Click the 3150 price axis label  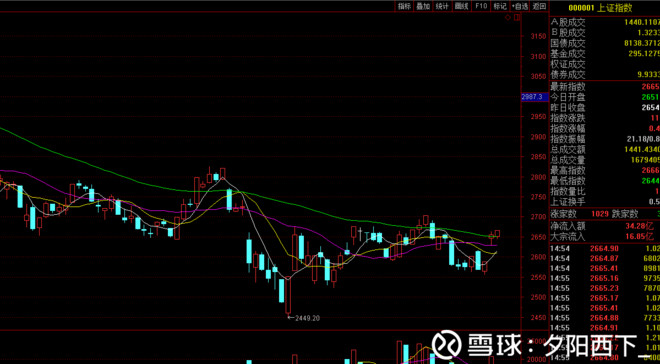pyautogui.click(x=539, y=37)
